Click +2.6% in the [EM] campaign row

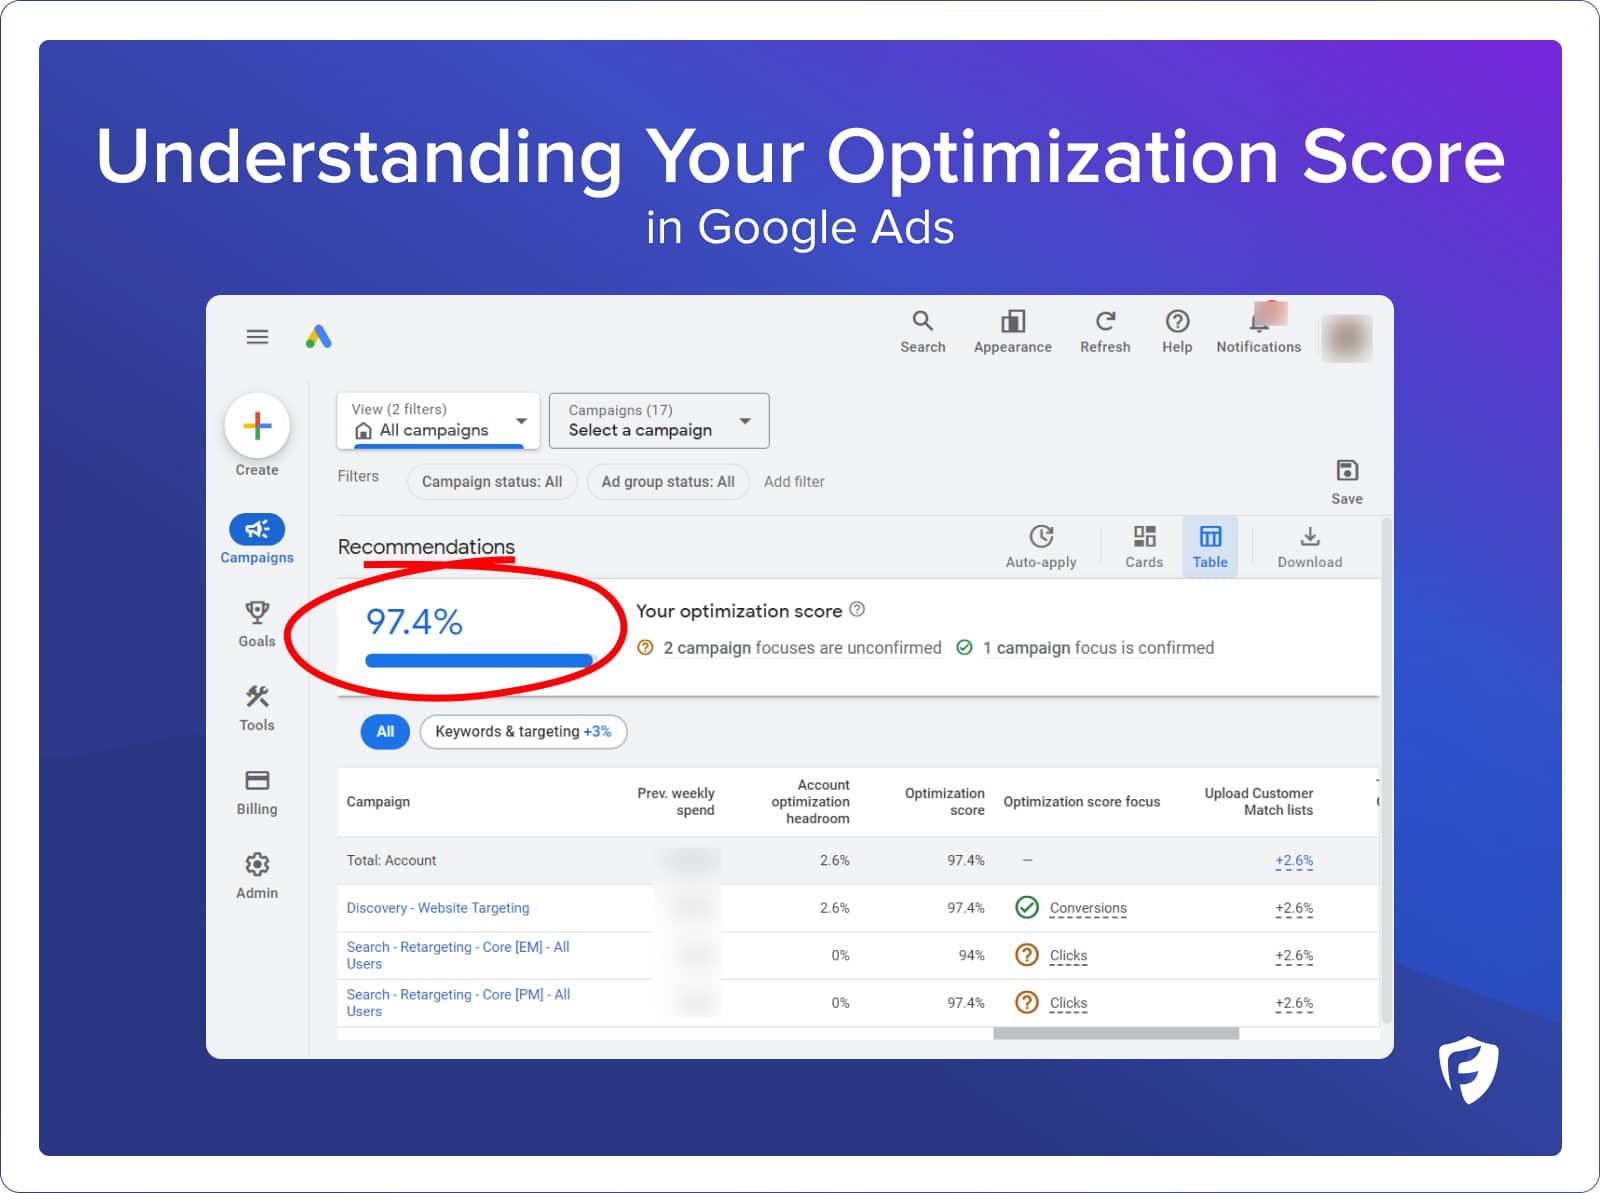(x=1294, y=955)
